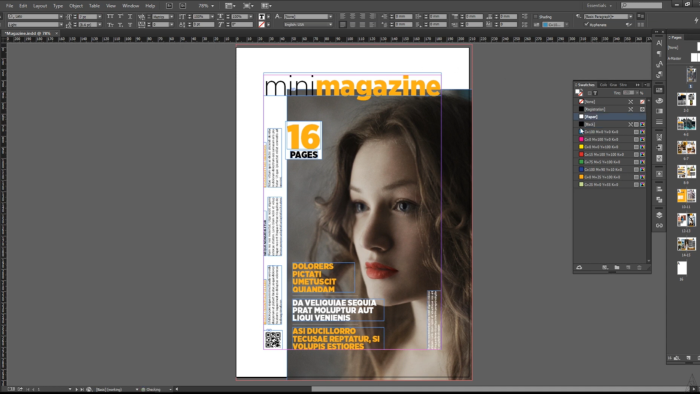Switch to the Gradient panel tab
Viewport: 700px width, 394px height.
point(613,85)
